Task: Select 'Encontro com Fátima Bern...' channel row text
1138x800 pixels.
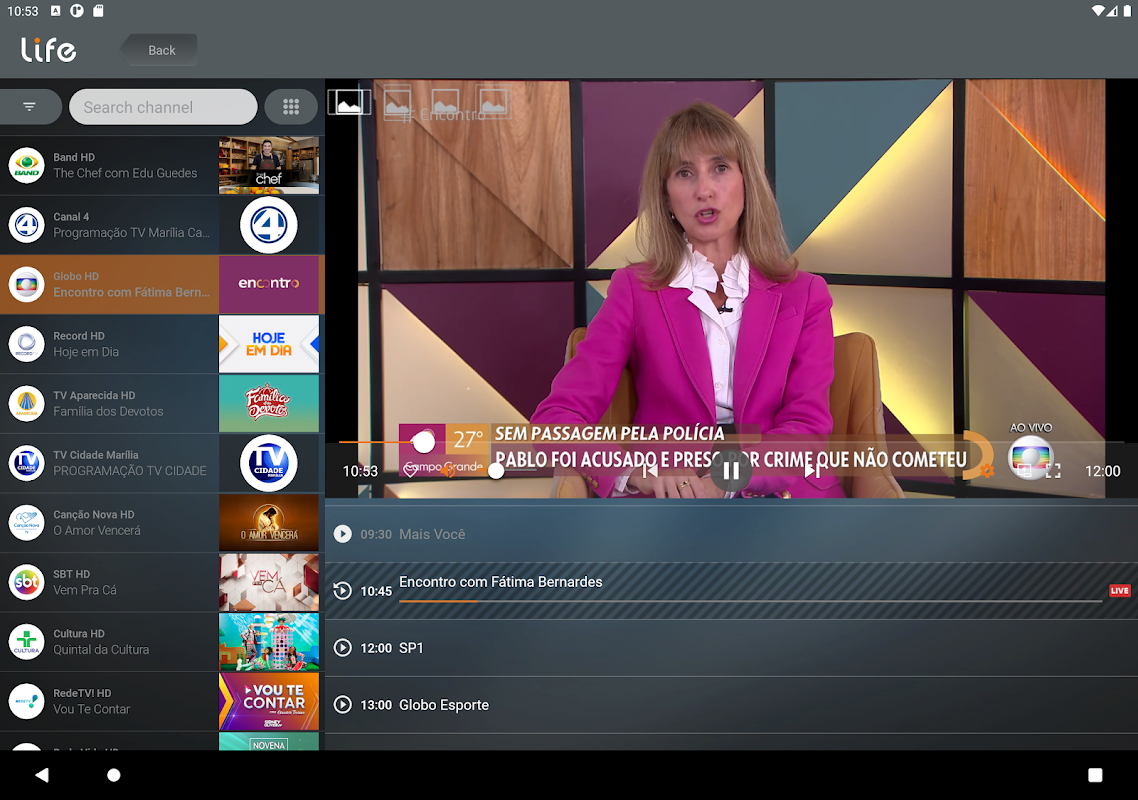Action: [x=131, y=293]
